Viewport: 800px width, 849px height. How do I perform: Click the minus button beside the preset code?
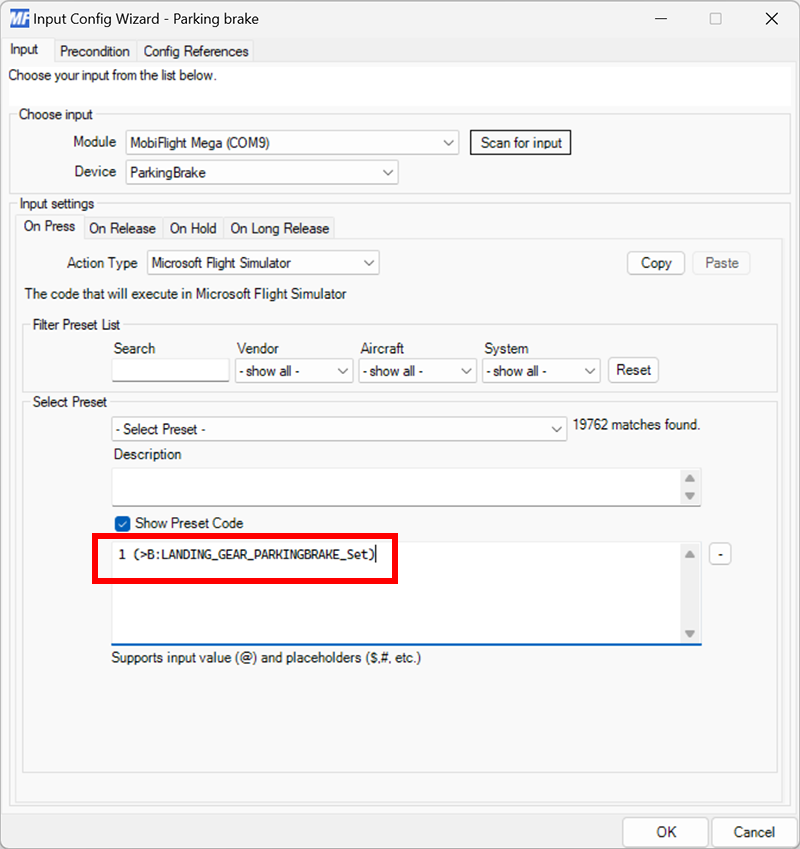(720, 554)
